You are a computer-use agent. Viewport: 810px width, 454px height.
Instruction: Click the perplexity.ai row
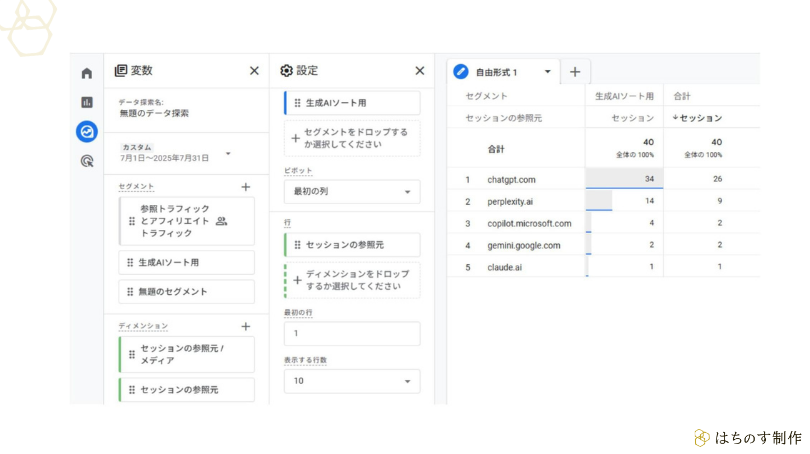click(603, 201)
